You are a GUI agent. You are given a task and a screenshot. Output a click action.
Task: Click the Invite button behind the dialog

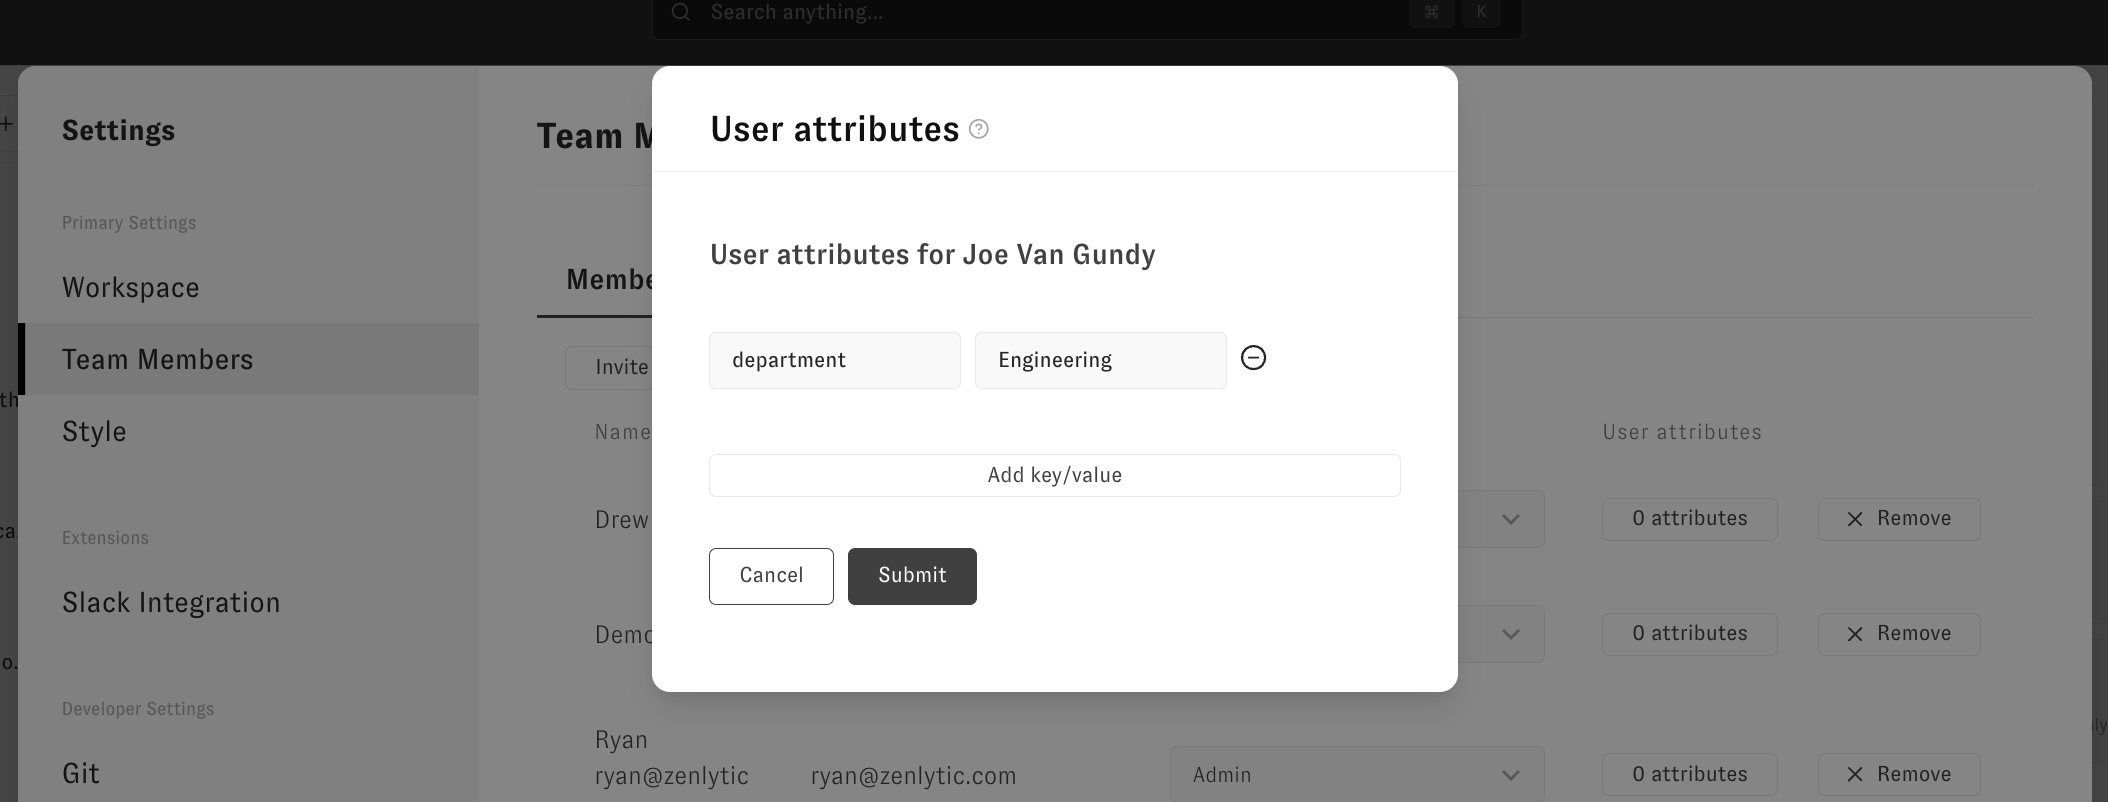click(609, 368)
